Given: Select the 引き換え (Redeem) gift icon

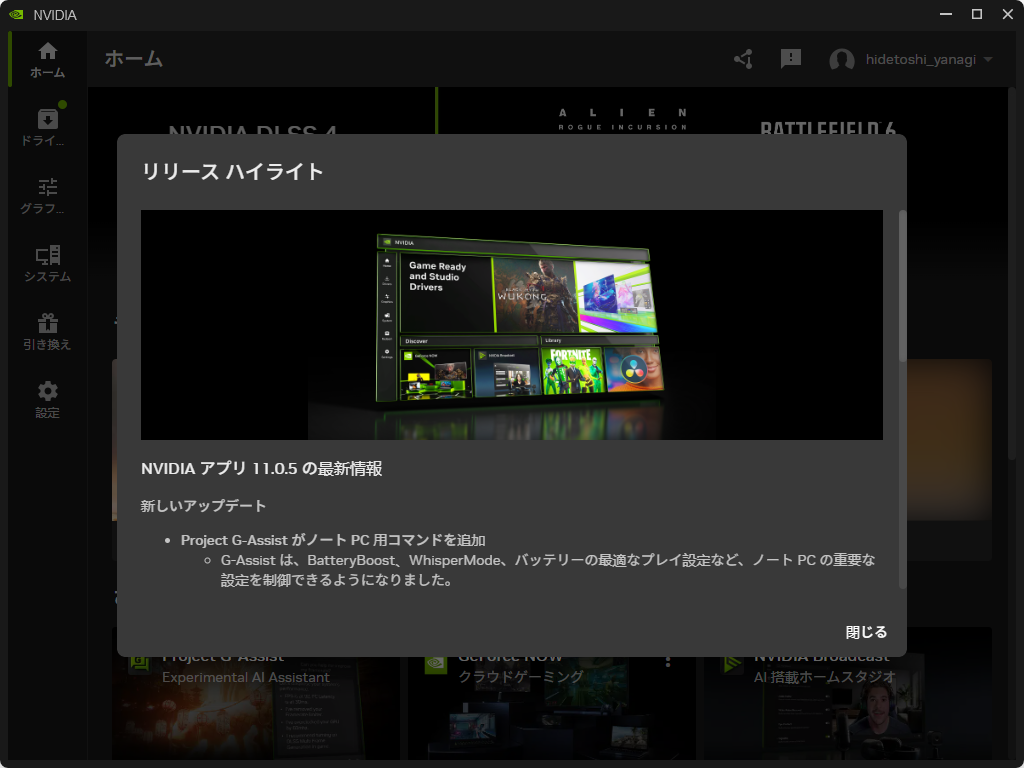Looking at the screenshot, I should coord(46,325).
